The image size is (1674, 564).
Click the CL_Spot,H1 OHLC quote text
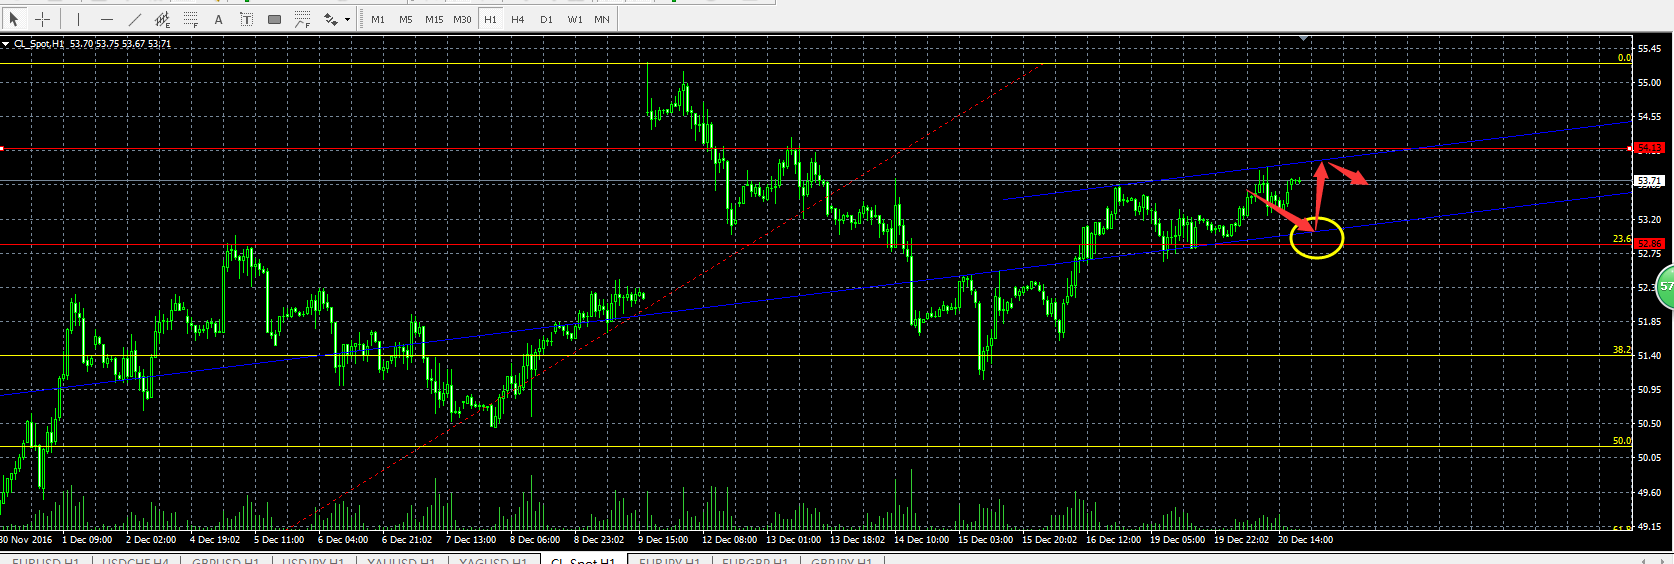(92, 44)
